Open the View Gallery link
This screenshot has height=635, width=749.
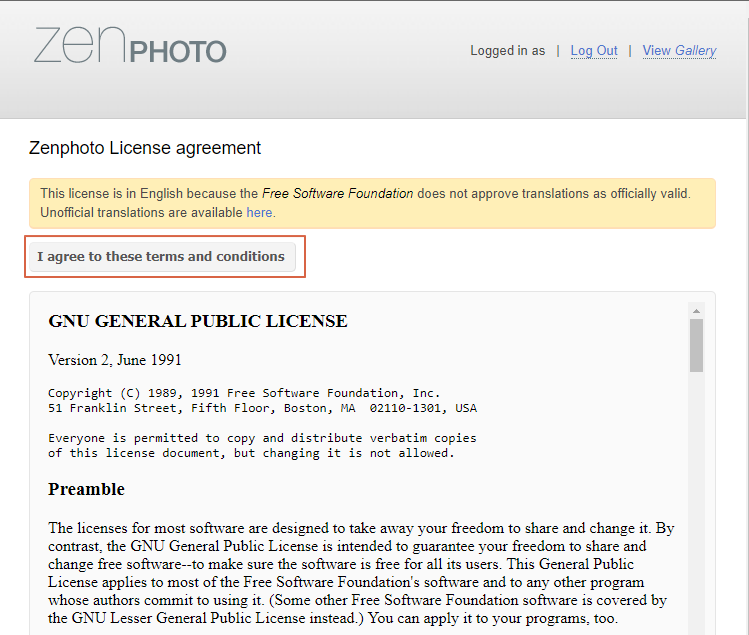coord(679,51)
